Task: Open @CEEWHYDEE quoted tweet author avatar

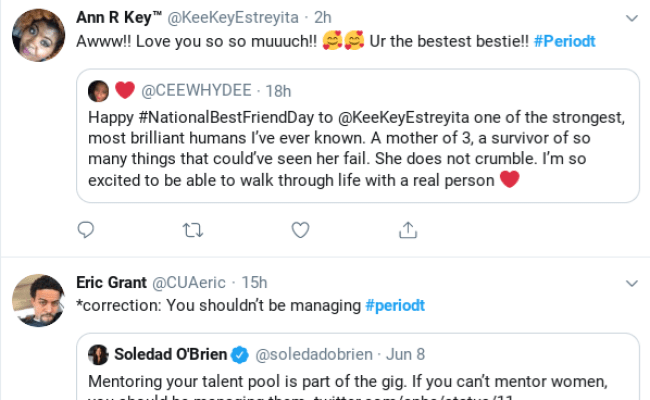Action: click(x=99, y=91)
